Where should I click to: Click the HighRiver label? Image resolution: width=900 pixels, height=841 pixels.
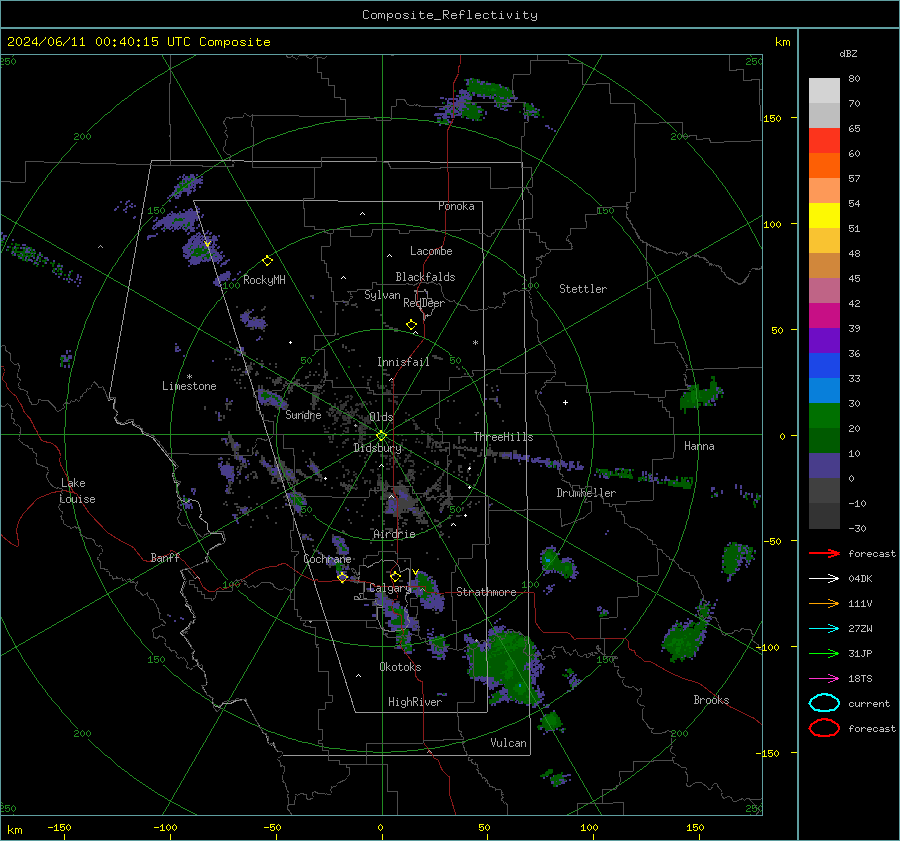(415, 702)
